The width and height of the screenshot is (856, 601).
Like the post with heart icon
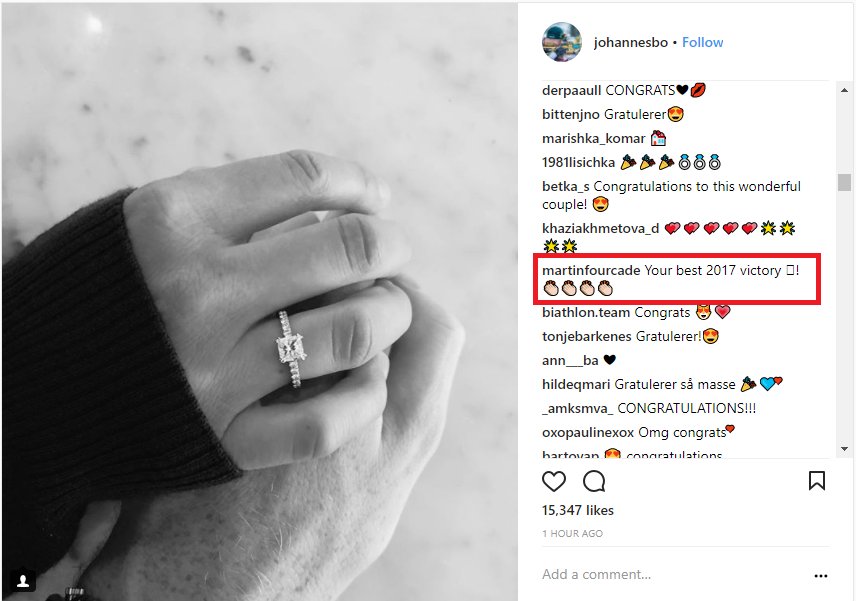point(554,481)
